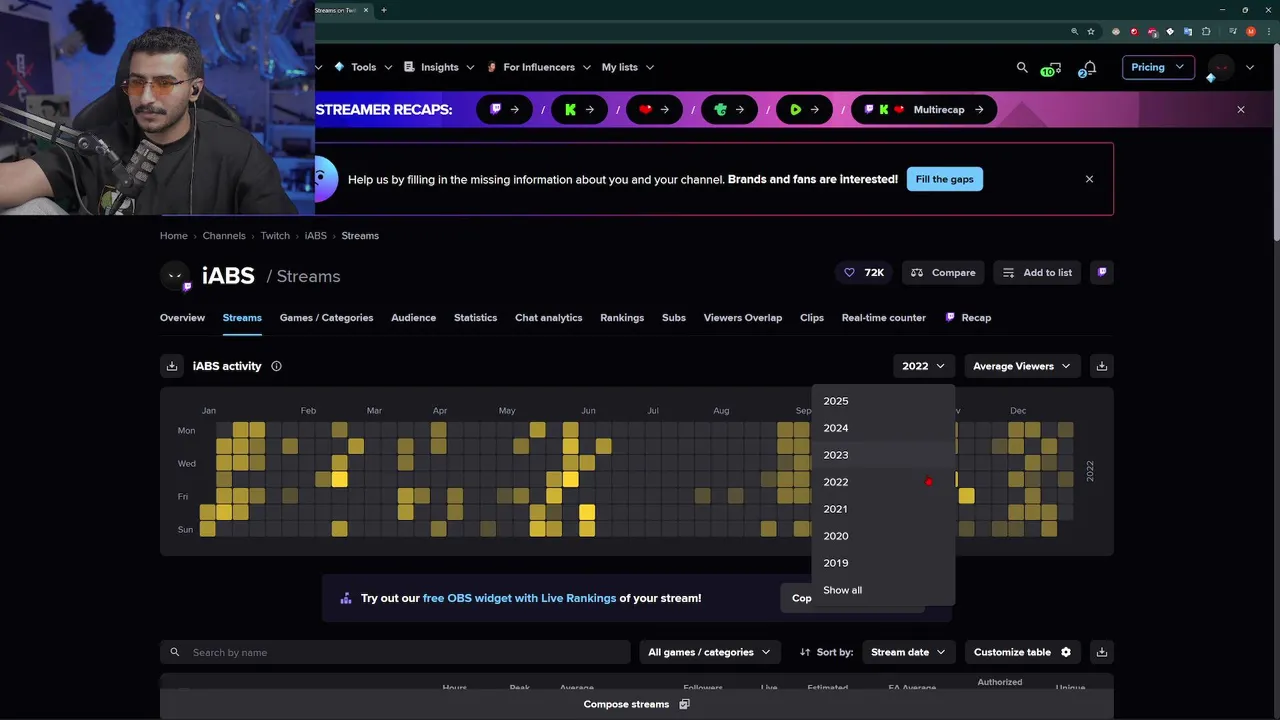
Task: Open the Insights menu
Action: pyautogui.click(x=439, y=67)
